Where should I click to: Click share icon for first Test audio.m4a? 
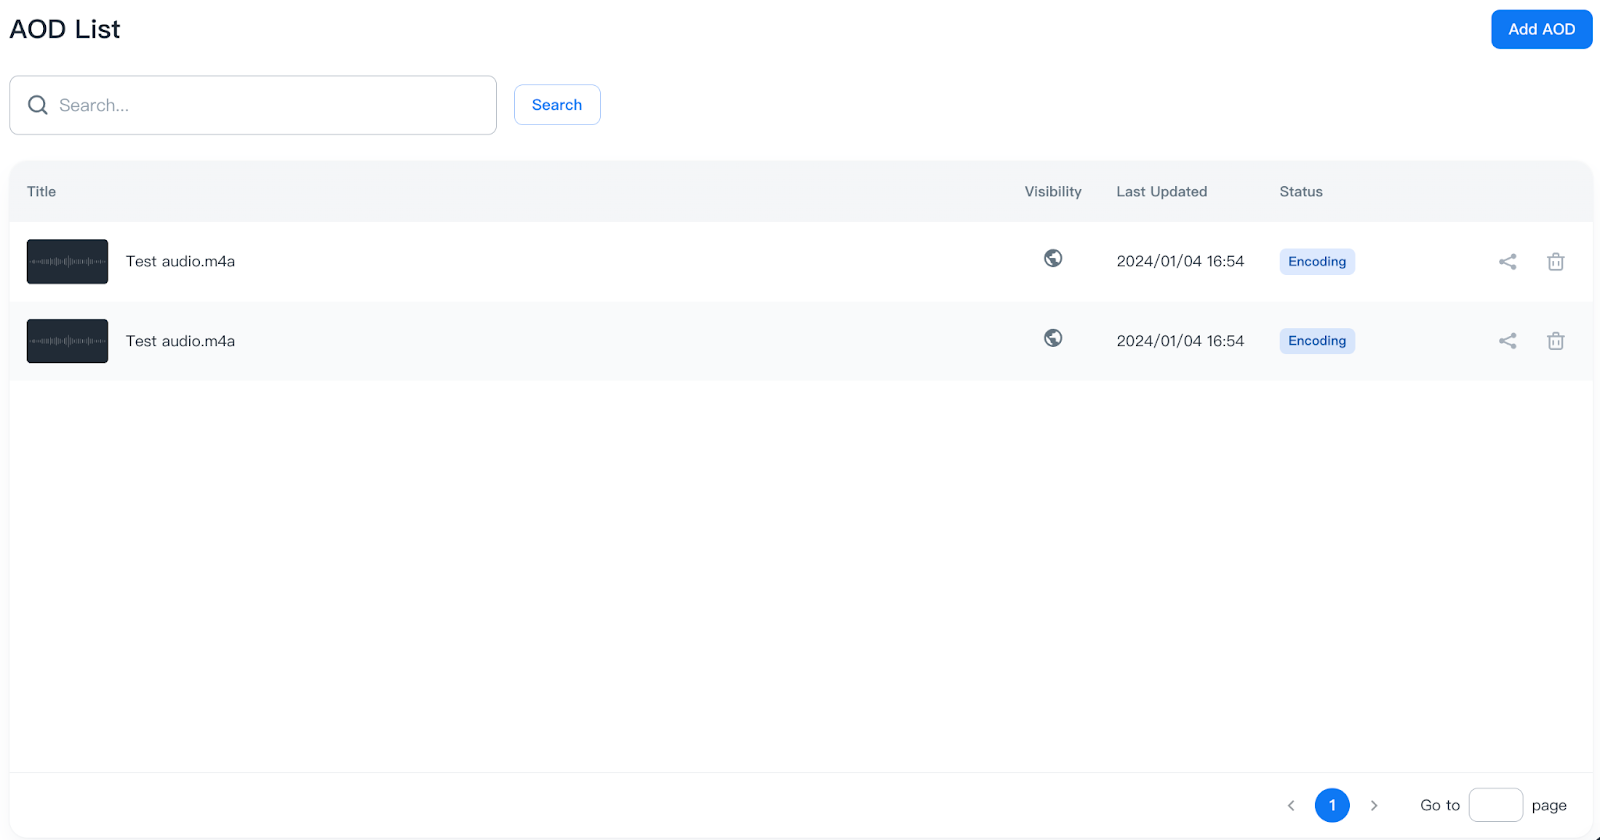coord(1507,262)
